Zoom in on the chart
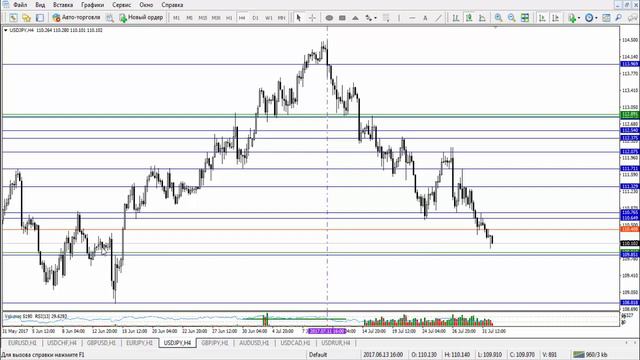Screen dimensions: 640x360 pos(498,18)
